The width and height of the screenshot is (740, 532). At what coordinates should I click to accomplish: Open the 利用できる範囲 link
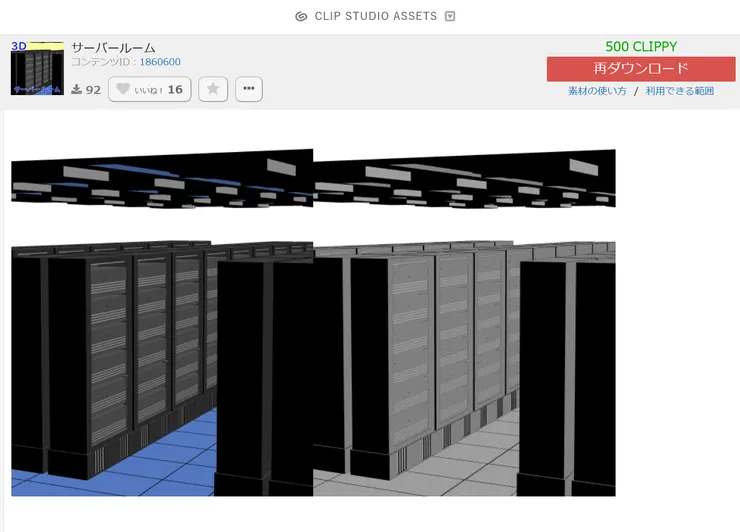[680, 91]
